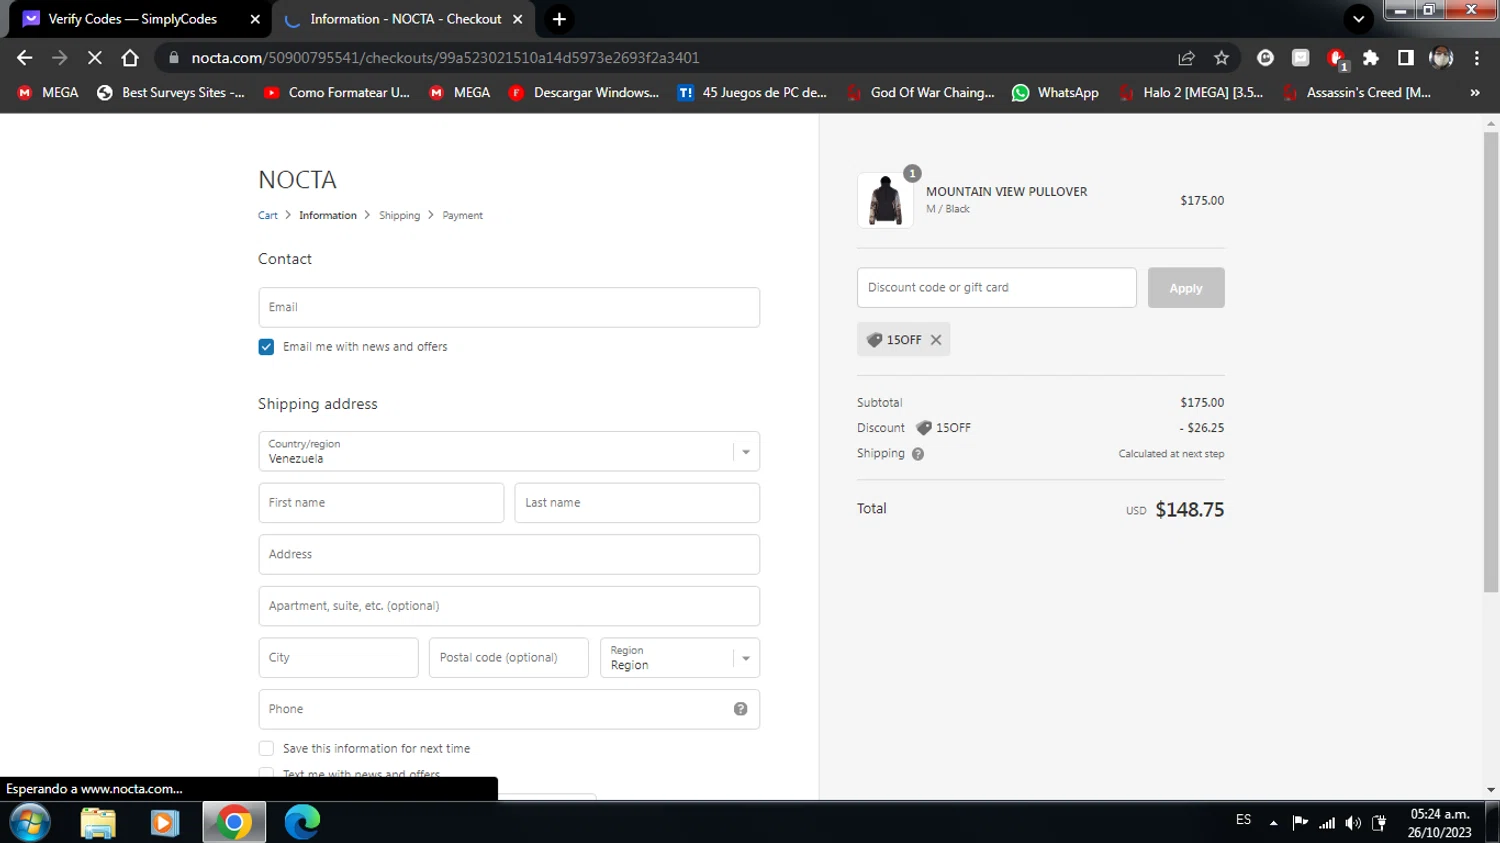Image resolution: width=1500 pixels, height=843 pixels.
Task: Open tab search dropdown arrow
Action: (x=1358, y=19)
